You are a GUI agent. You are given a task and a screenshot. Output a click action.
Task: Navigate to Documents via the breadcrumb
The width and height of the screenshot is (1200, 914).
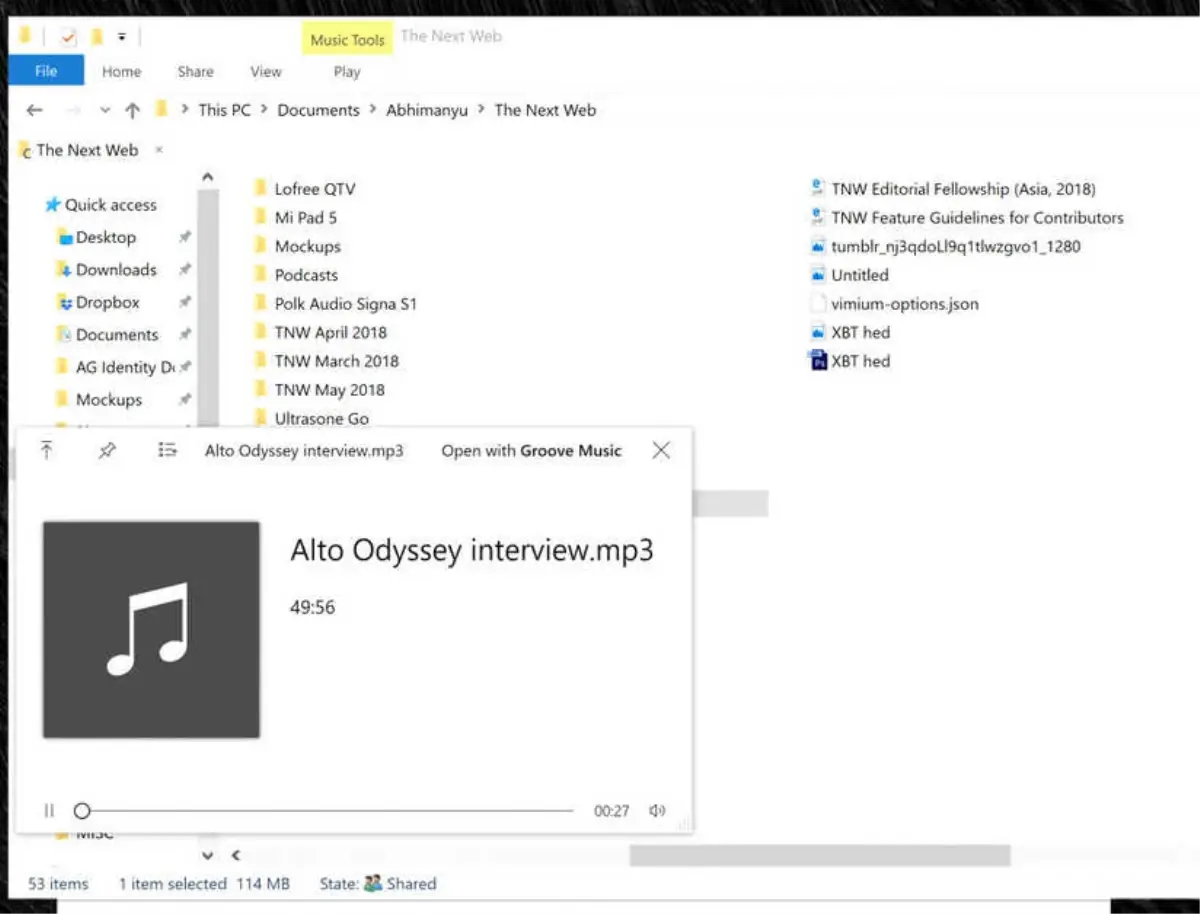(x=318, y=110)
